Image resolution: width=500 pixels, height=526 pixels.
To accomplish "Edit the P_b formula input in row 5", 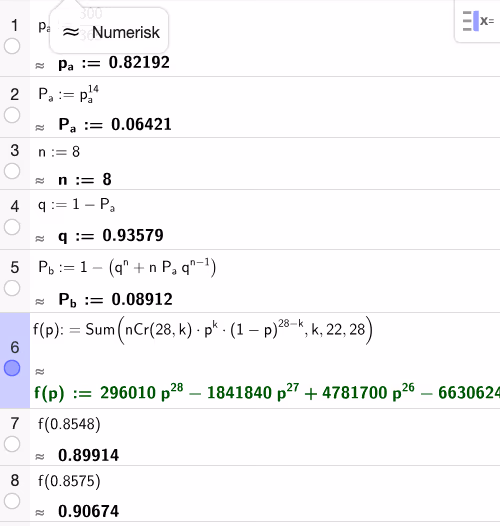I will (x=127, y=267).
